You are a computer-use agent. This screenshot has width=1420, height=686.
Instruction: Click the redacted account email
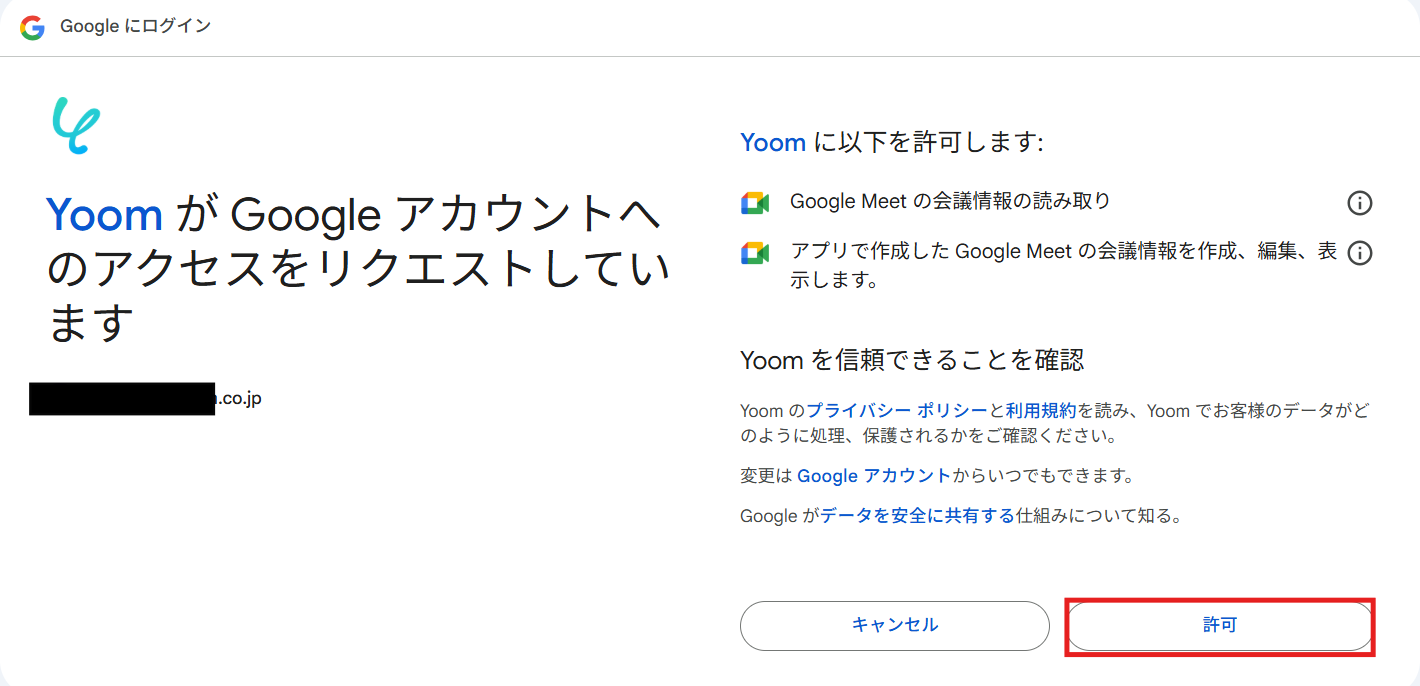146,398
